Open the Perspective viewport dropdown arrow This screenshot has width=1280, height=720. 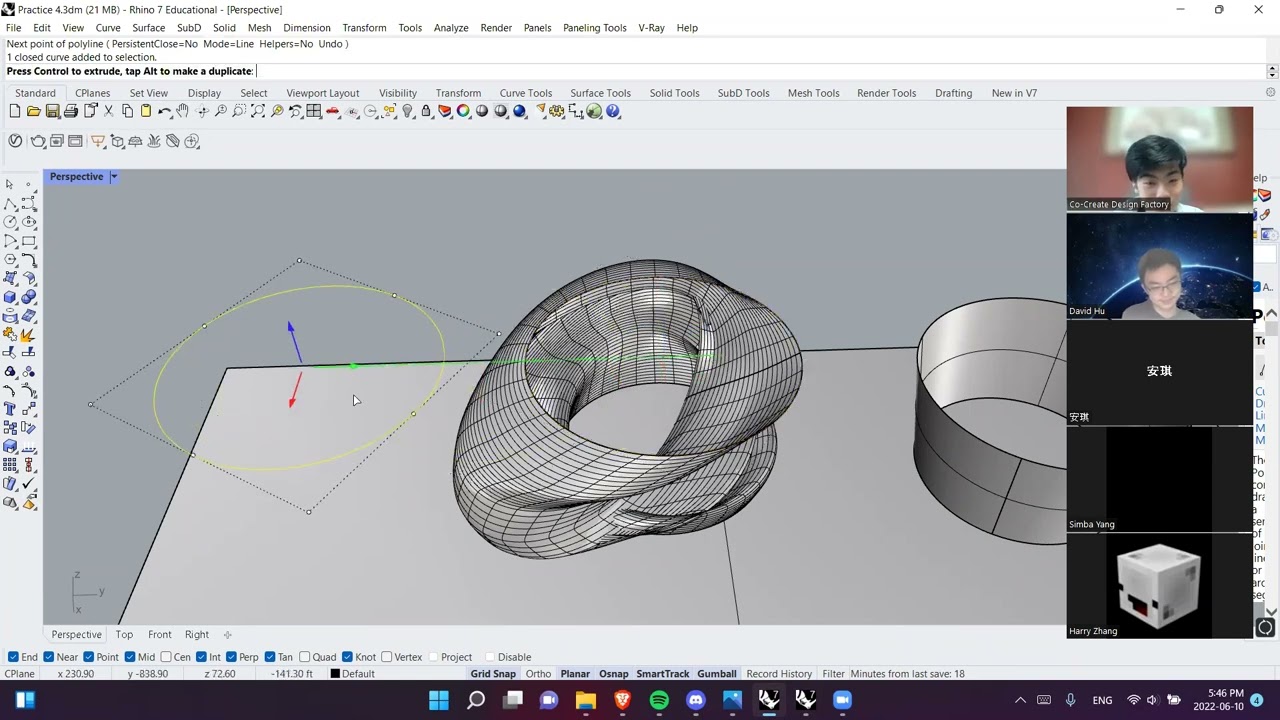click(x=113, y=176)
